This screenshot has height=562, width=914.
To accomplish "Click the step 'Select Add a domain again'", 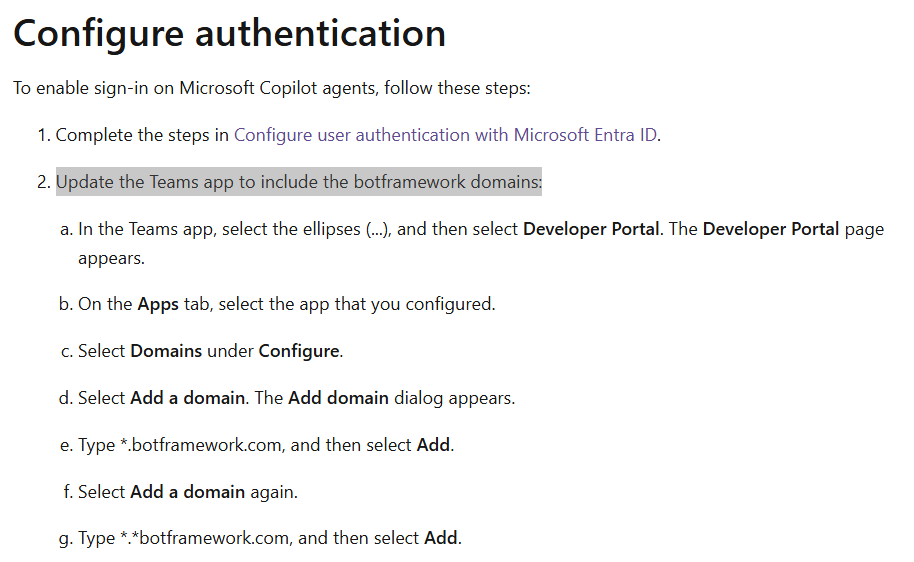I will click(x=188, y=492).
